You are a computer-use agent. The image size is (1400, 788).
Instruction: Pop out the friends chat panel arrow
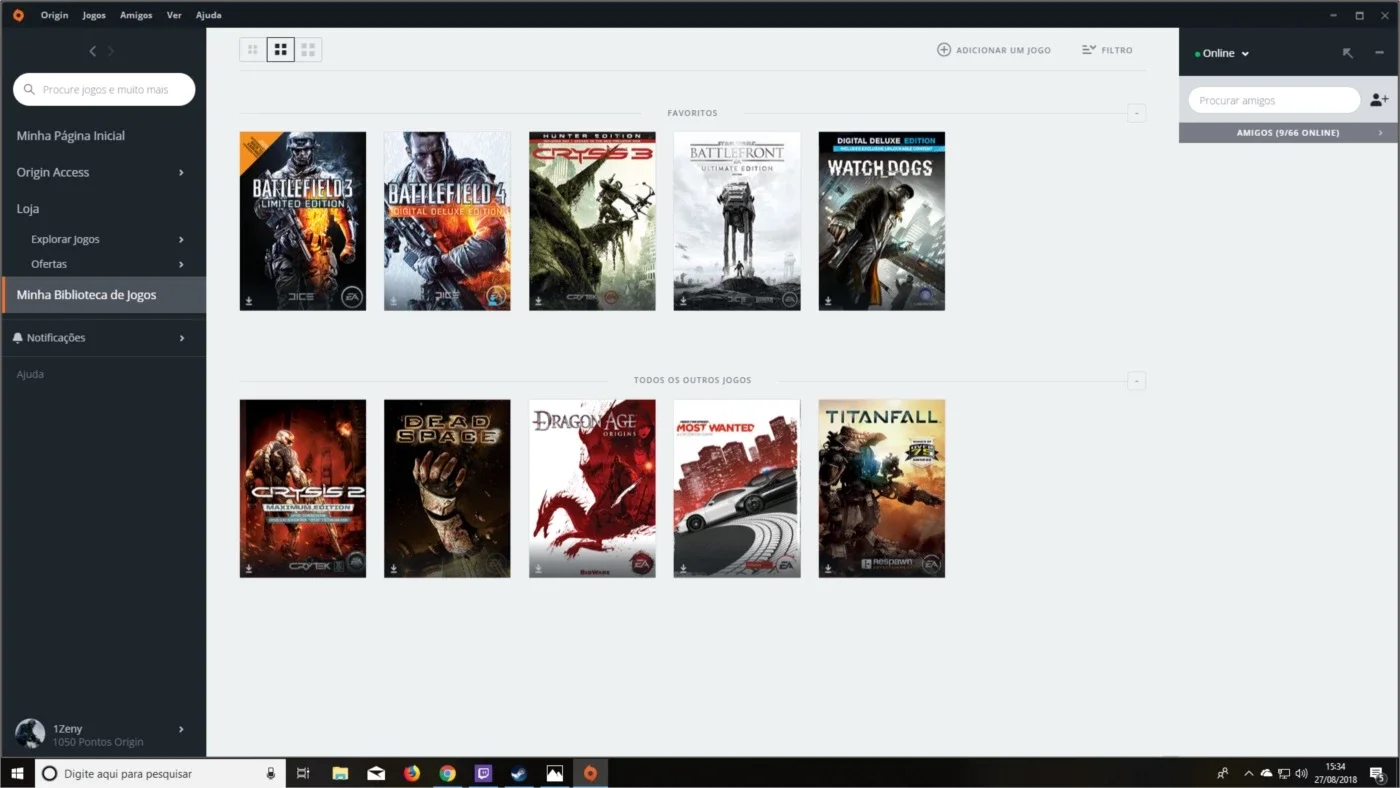click(1347, 53)
